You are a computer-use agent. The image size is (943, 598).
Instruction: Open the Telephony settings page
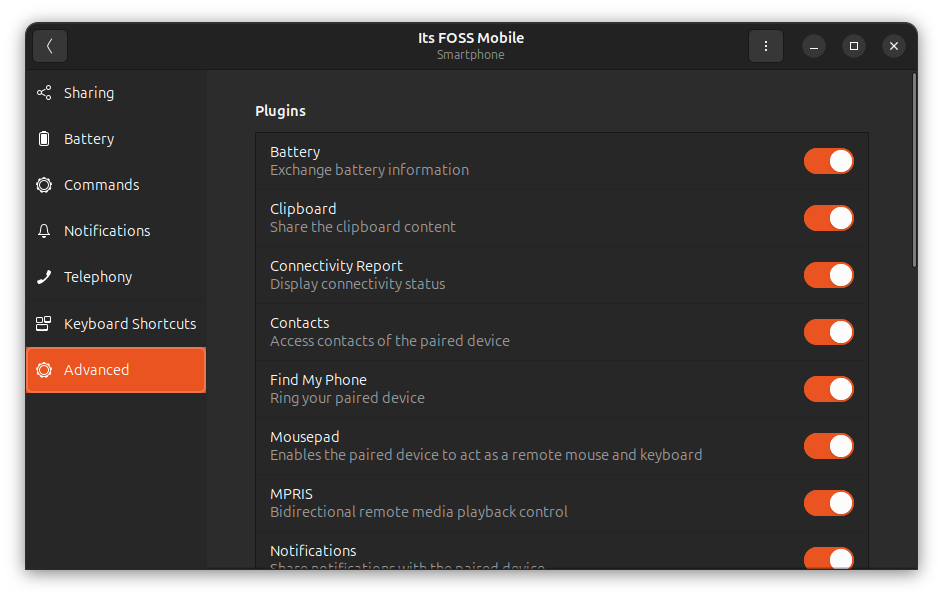point(98,277)
